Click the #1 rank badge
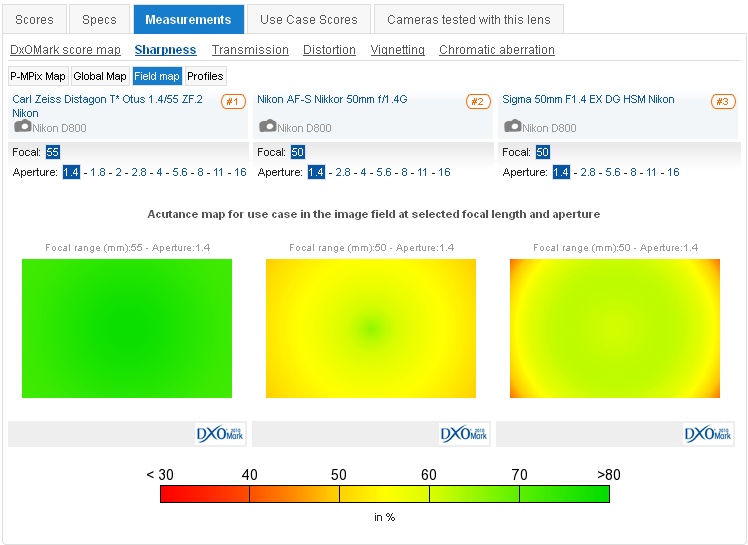Image resolution: width=748 pixels, height=545 pixels. pos(233,101)
